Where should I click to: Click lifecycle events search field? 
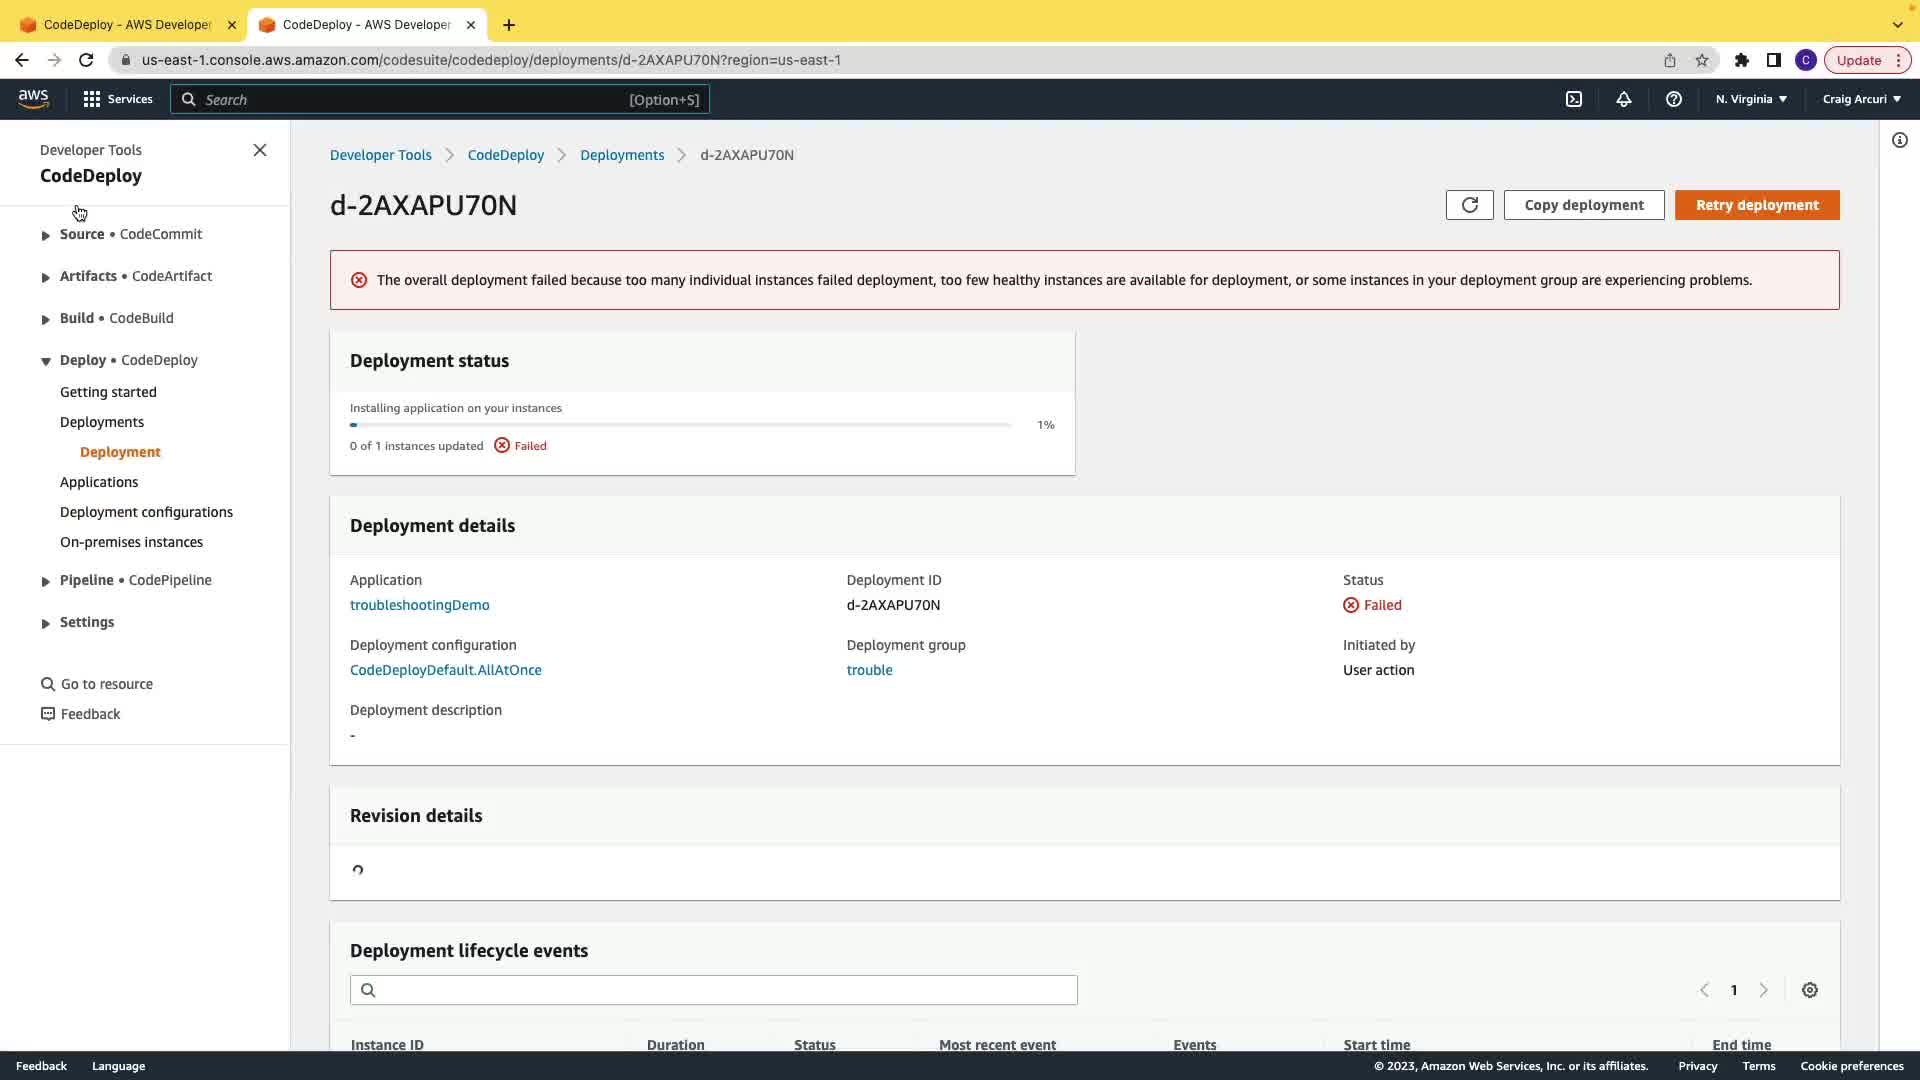(713, 990)
